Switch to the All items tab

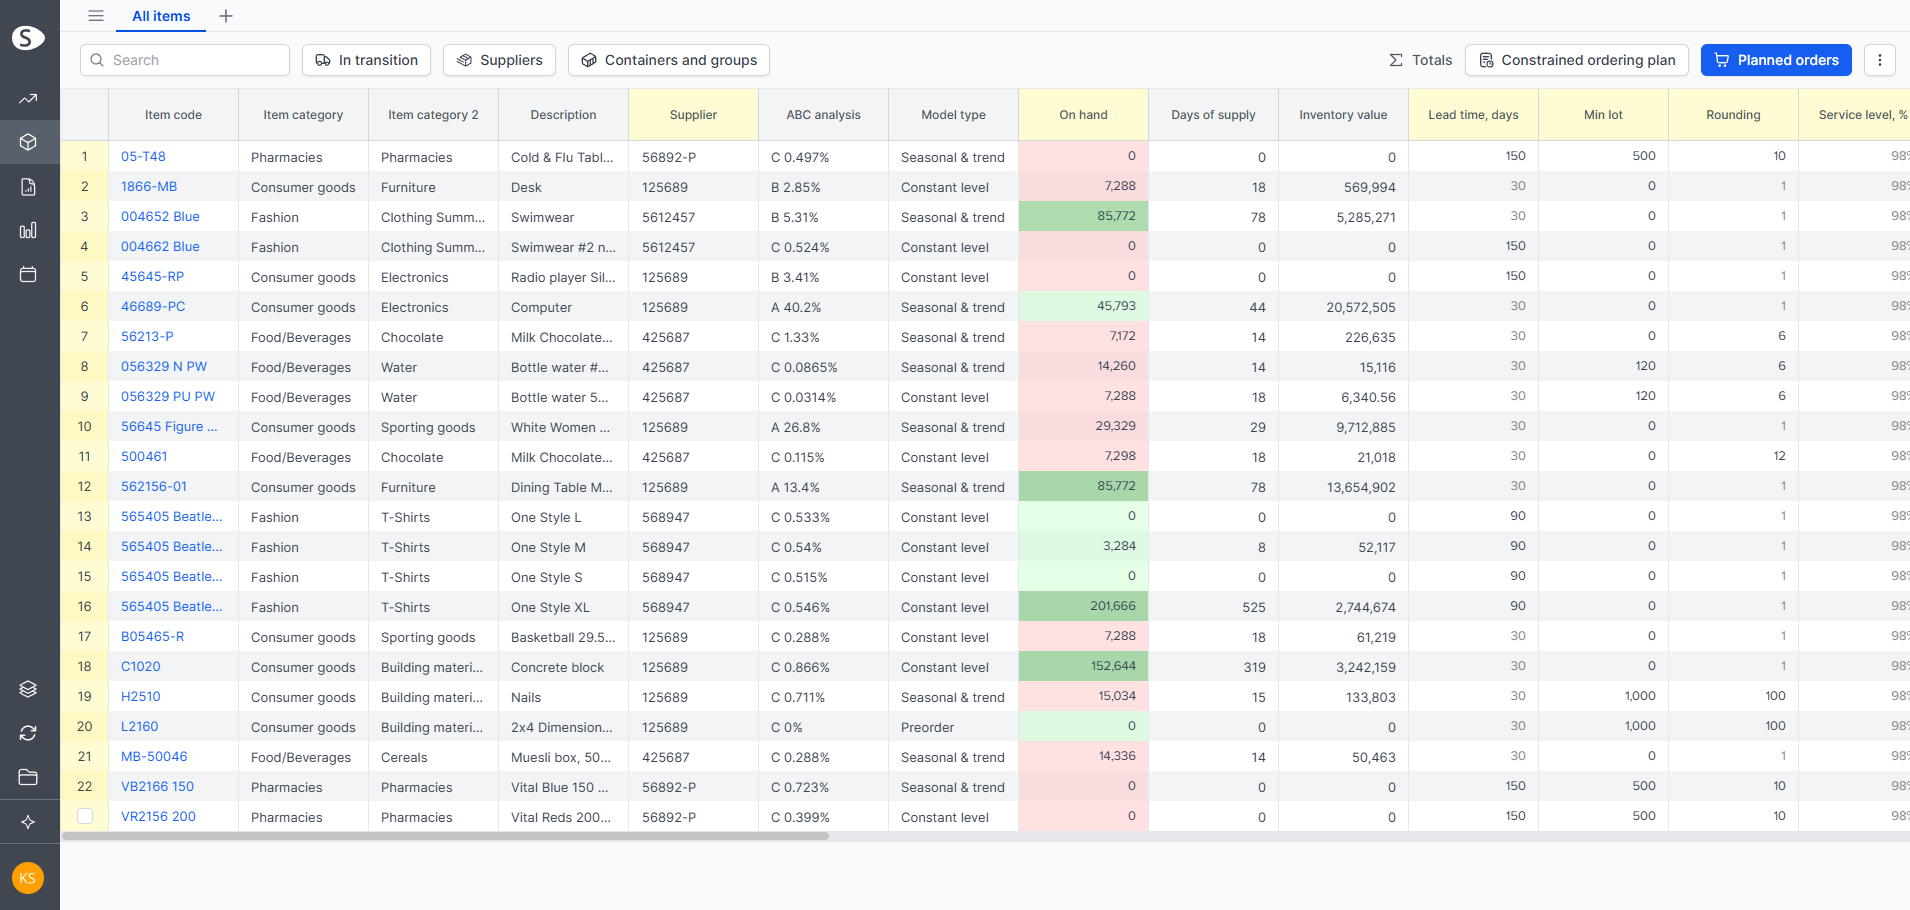[x=161, y=16]
